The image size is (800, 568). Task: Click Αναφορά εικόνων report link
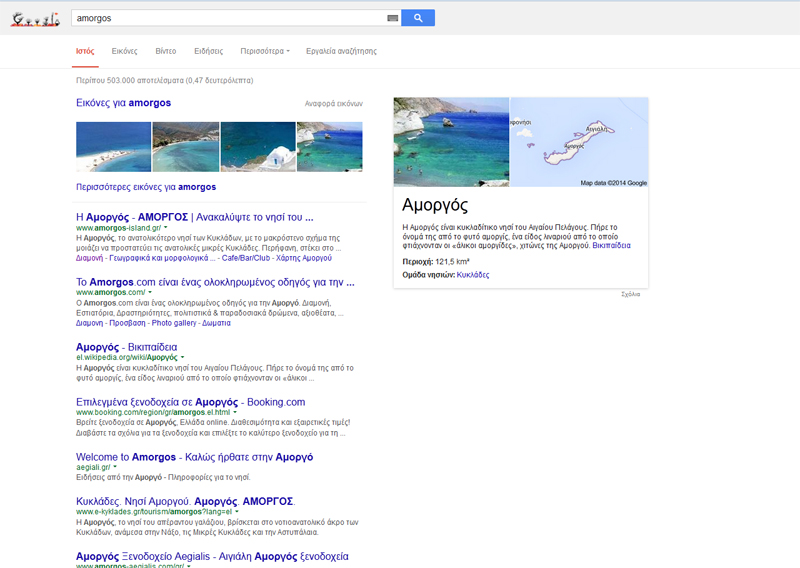pyautogui.click(x=334, y=104)
